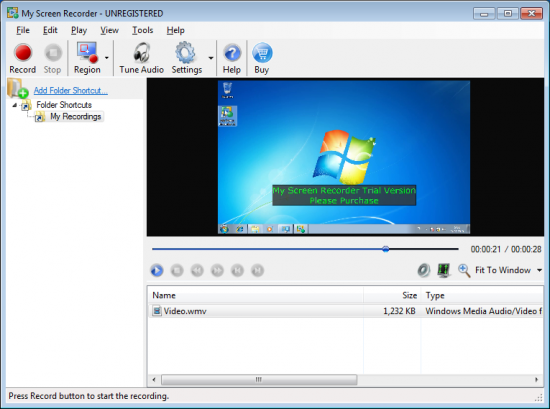Click the fast forward playback button
This screenshot has width=550, height=409.
tap(217, 270)
